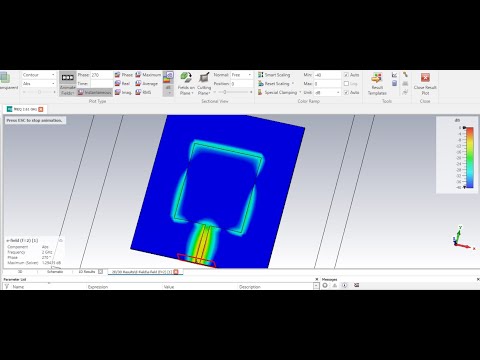Click the slider below the Abs dropdown

click(39, 92)
